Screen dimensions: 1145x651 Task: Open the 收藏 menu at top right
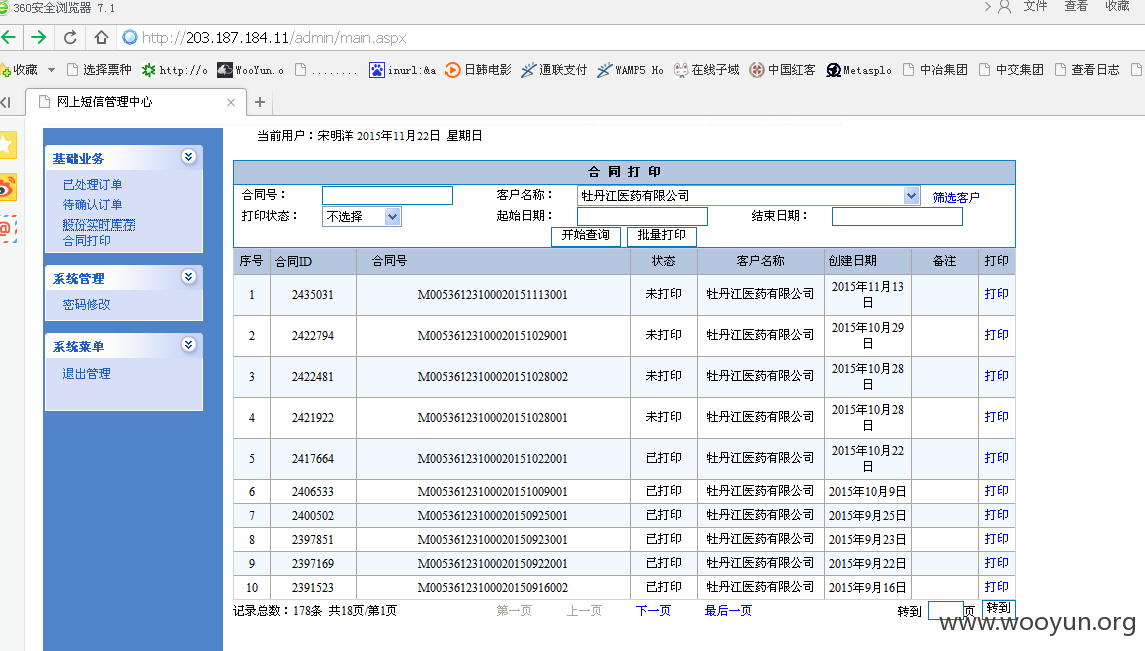[x=1117, y=7]
